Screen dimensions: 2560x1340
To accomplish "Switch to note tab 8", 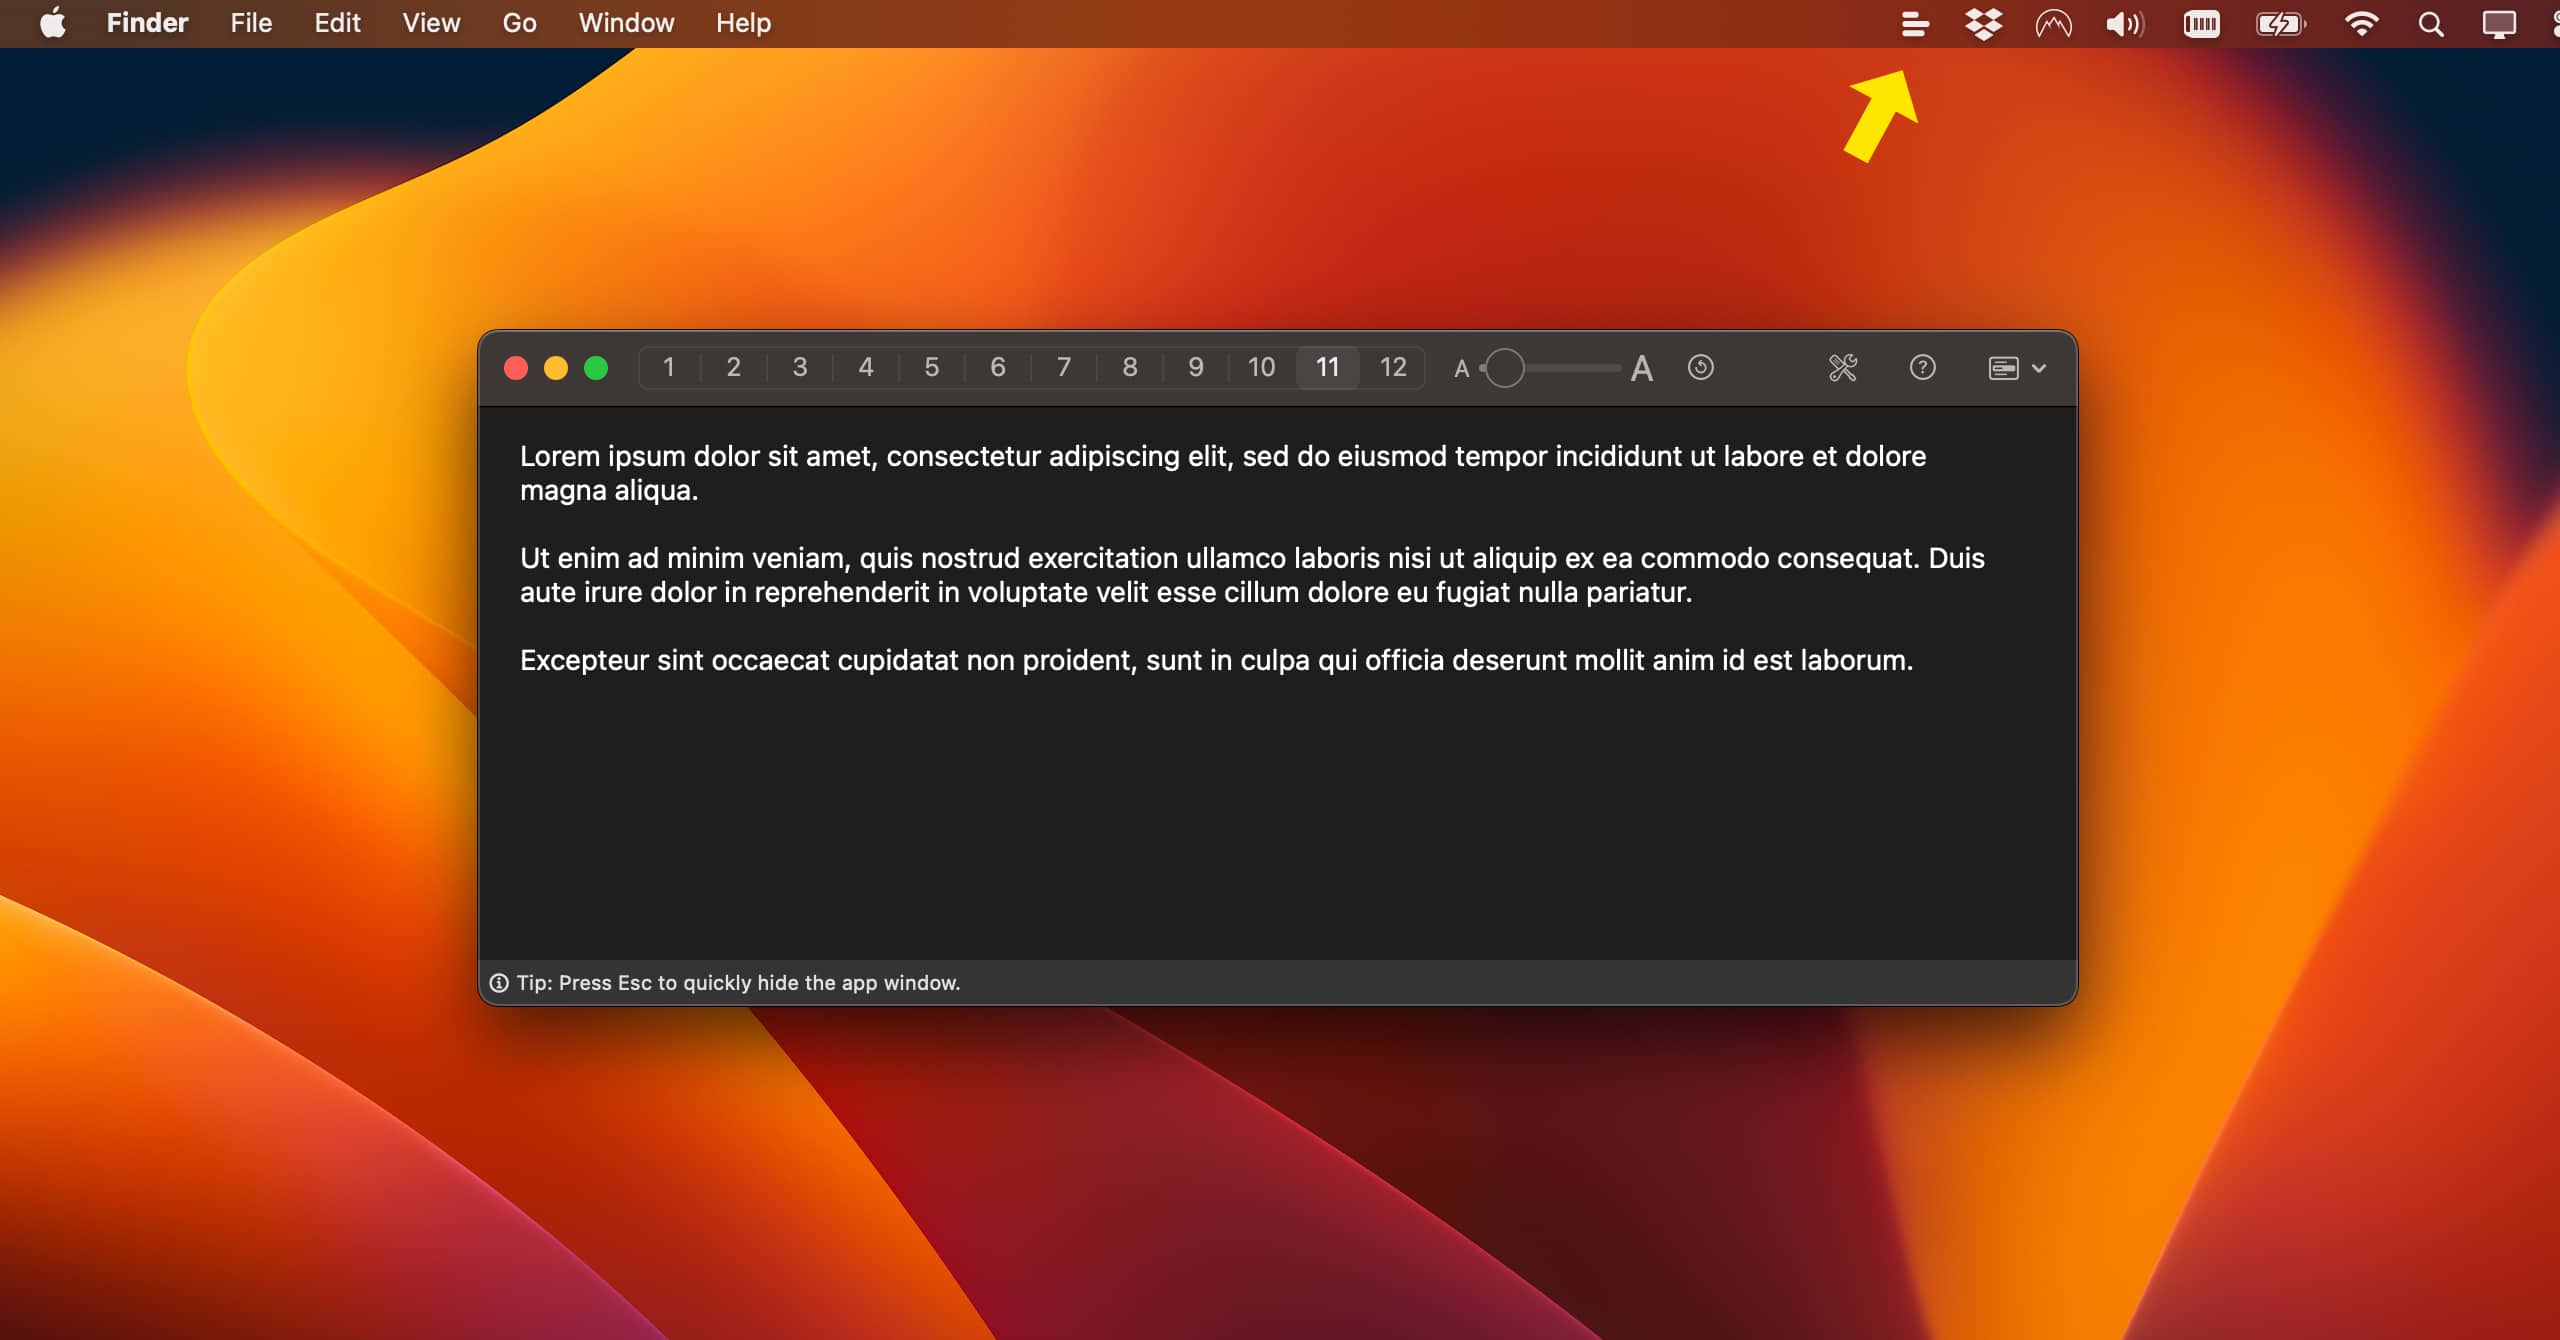I will coord(1130,368).
